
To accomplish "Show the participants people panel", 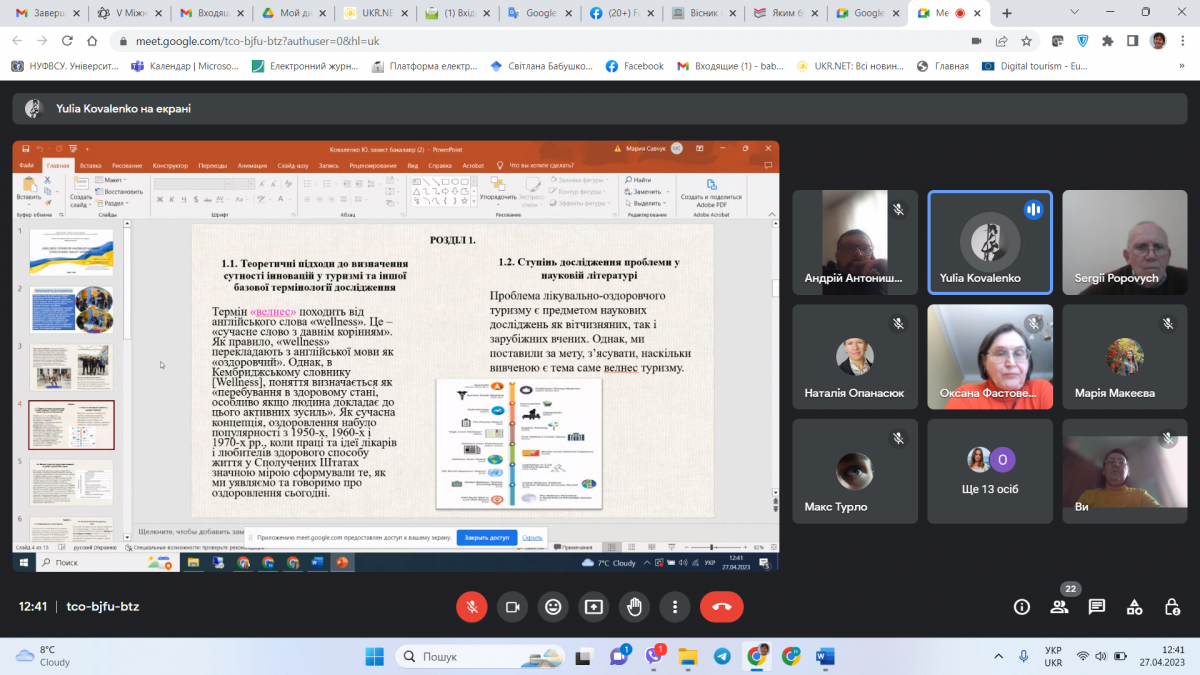I will click(x=1059, y=606).
